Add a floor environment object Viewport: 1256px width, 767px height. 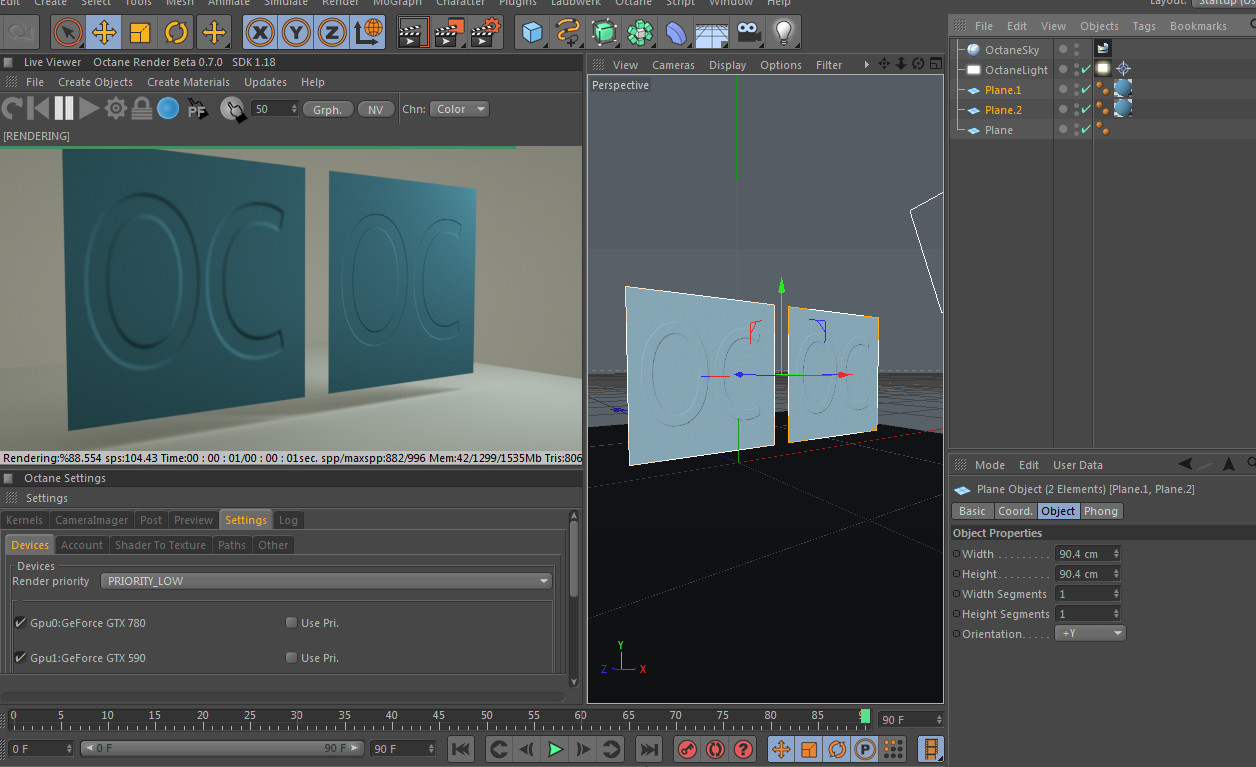[712, 33]
